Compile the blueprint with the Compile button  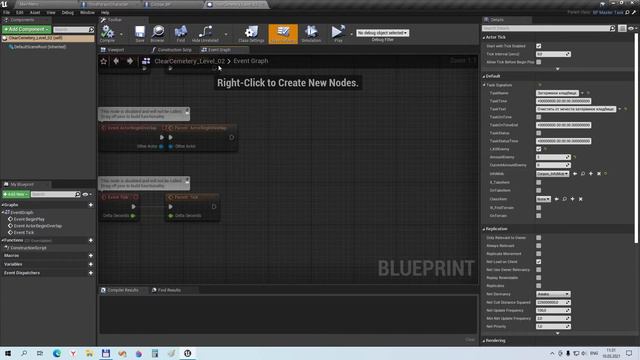107,33
